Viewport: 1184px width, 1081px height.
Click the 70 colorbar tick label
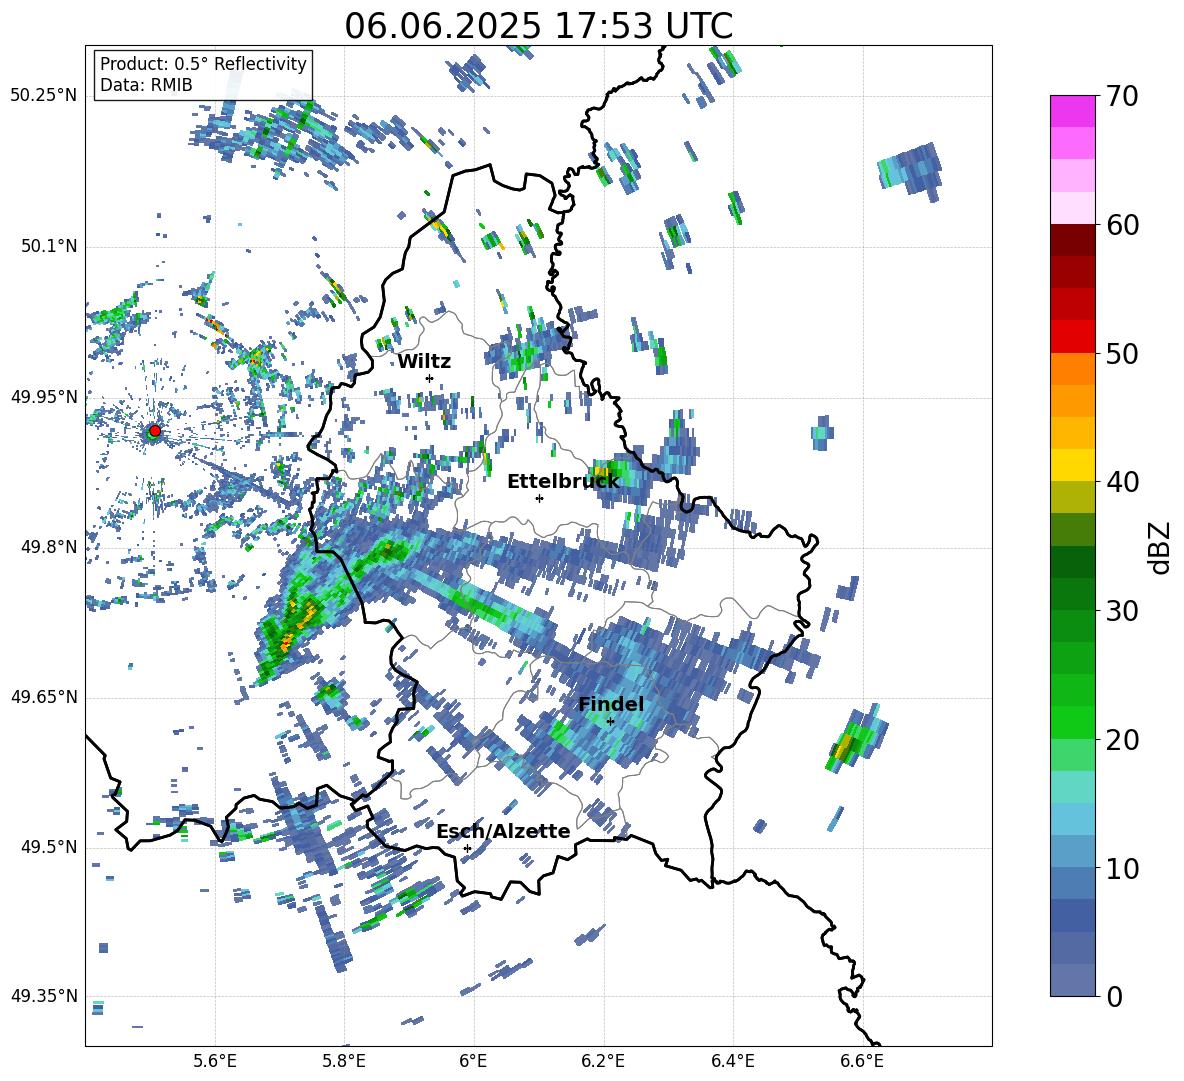click(1122, 96)
